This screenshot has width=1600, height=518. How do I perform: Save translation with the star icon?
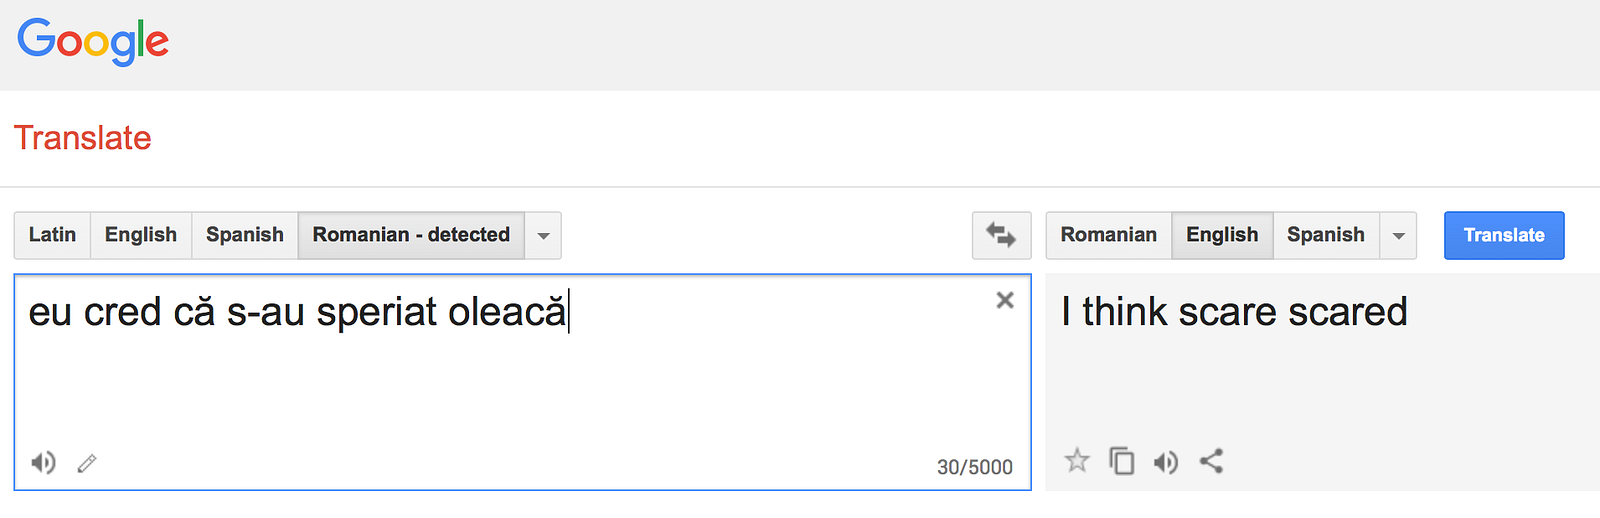point(1077,461)
